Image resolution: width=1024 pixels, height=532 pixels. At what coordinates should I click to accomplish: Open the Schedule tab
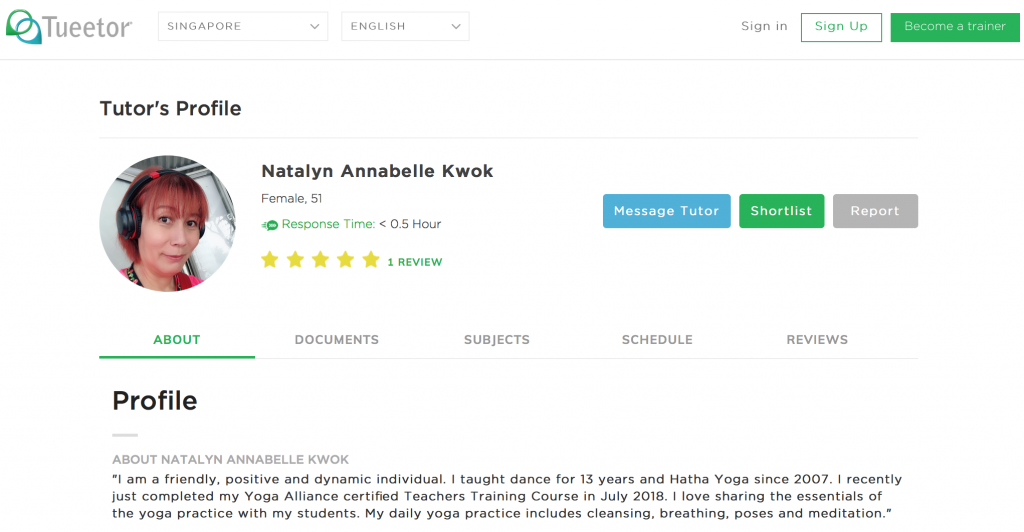click(657, 339)
